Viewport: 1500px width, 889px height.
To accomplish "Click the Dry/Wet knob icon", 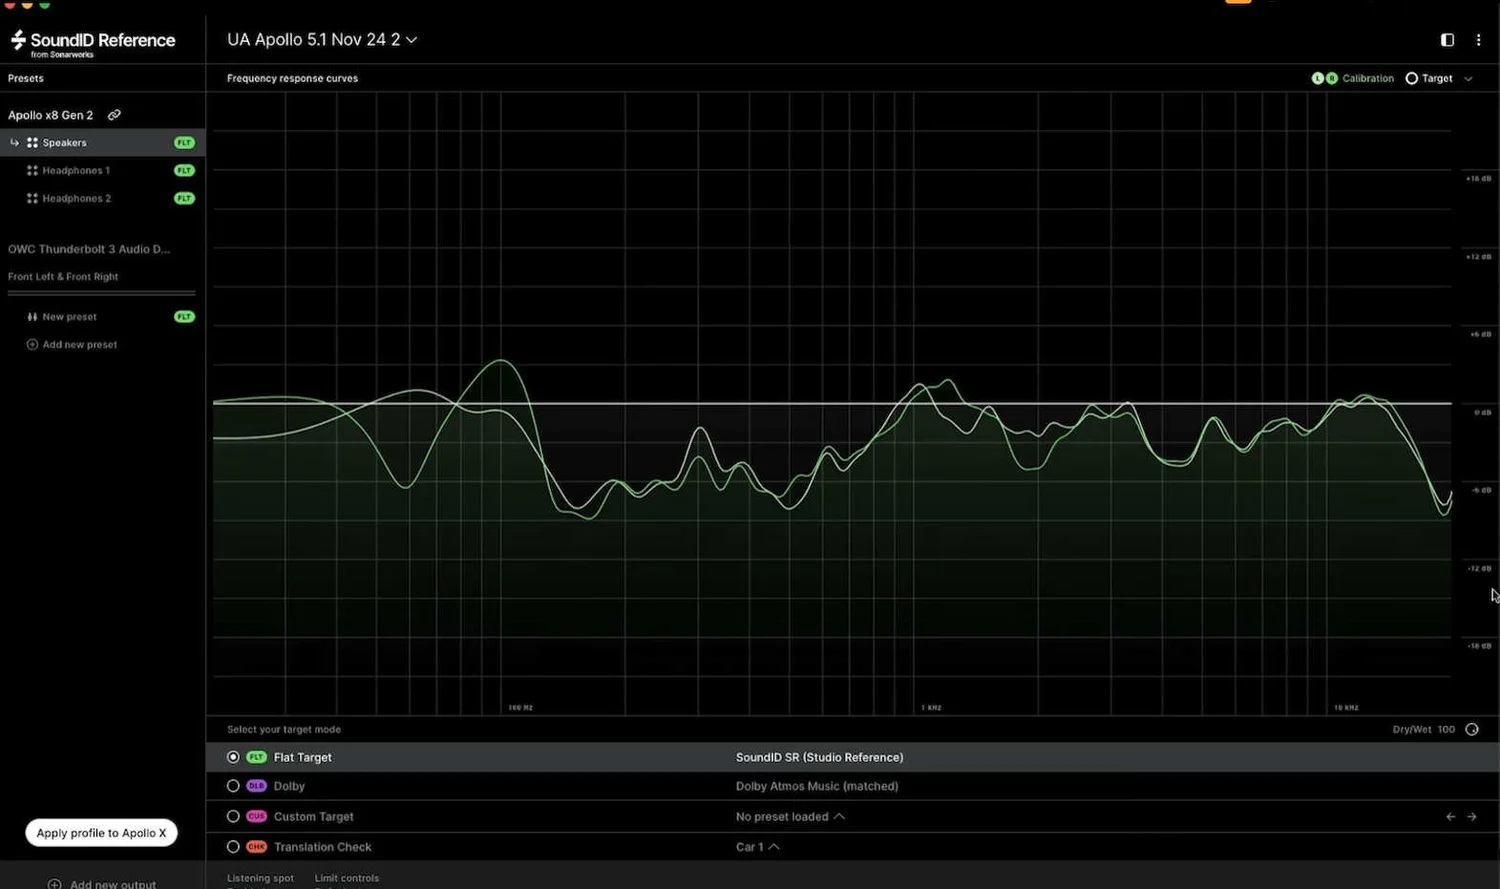I will click(1472, 729).
